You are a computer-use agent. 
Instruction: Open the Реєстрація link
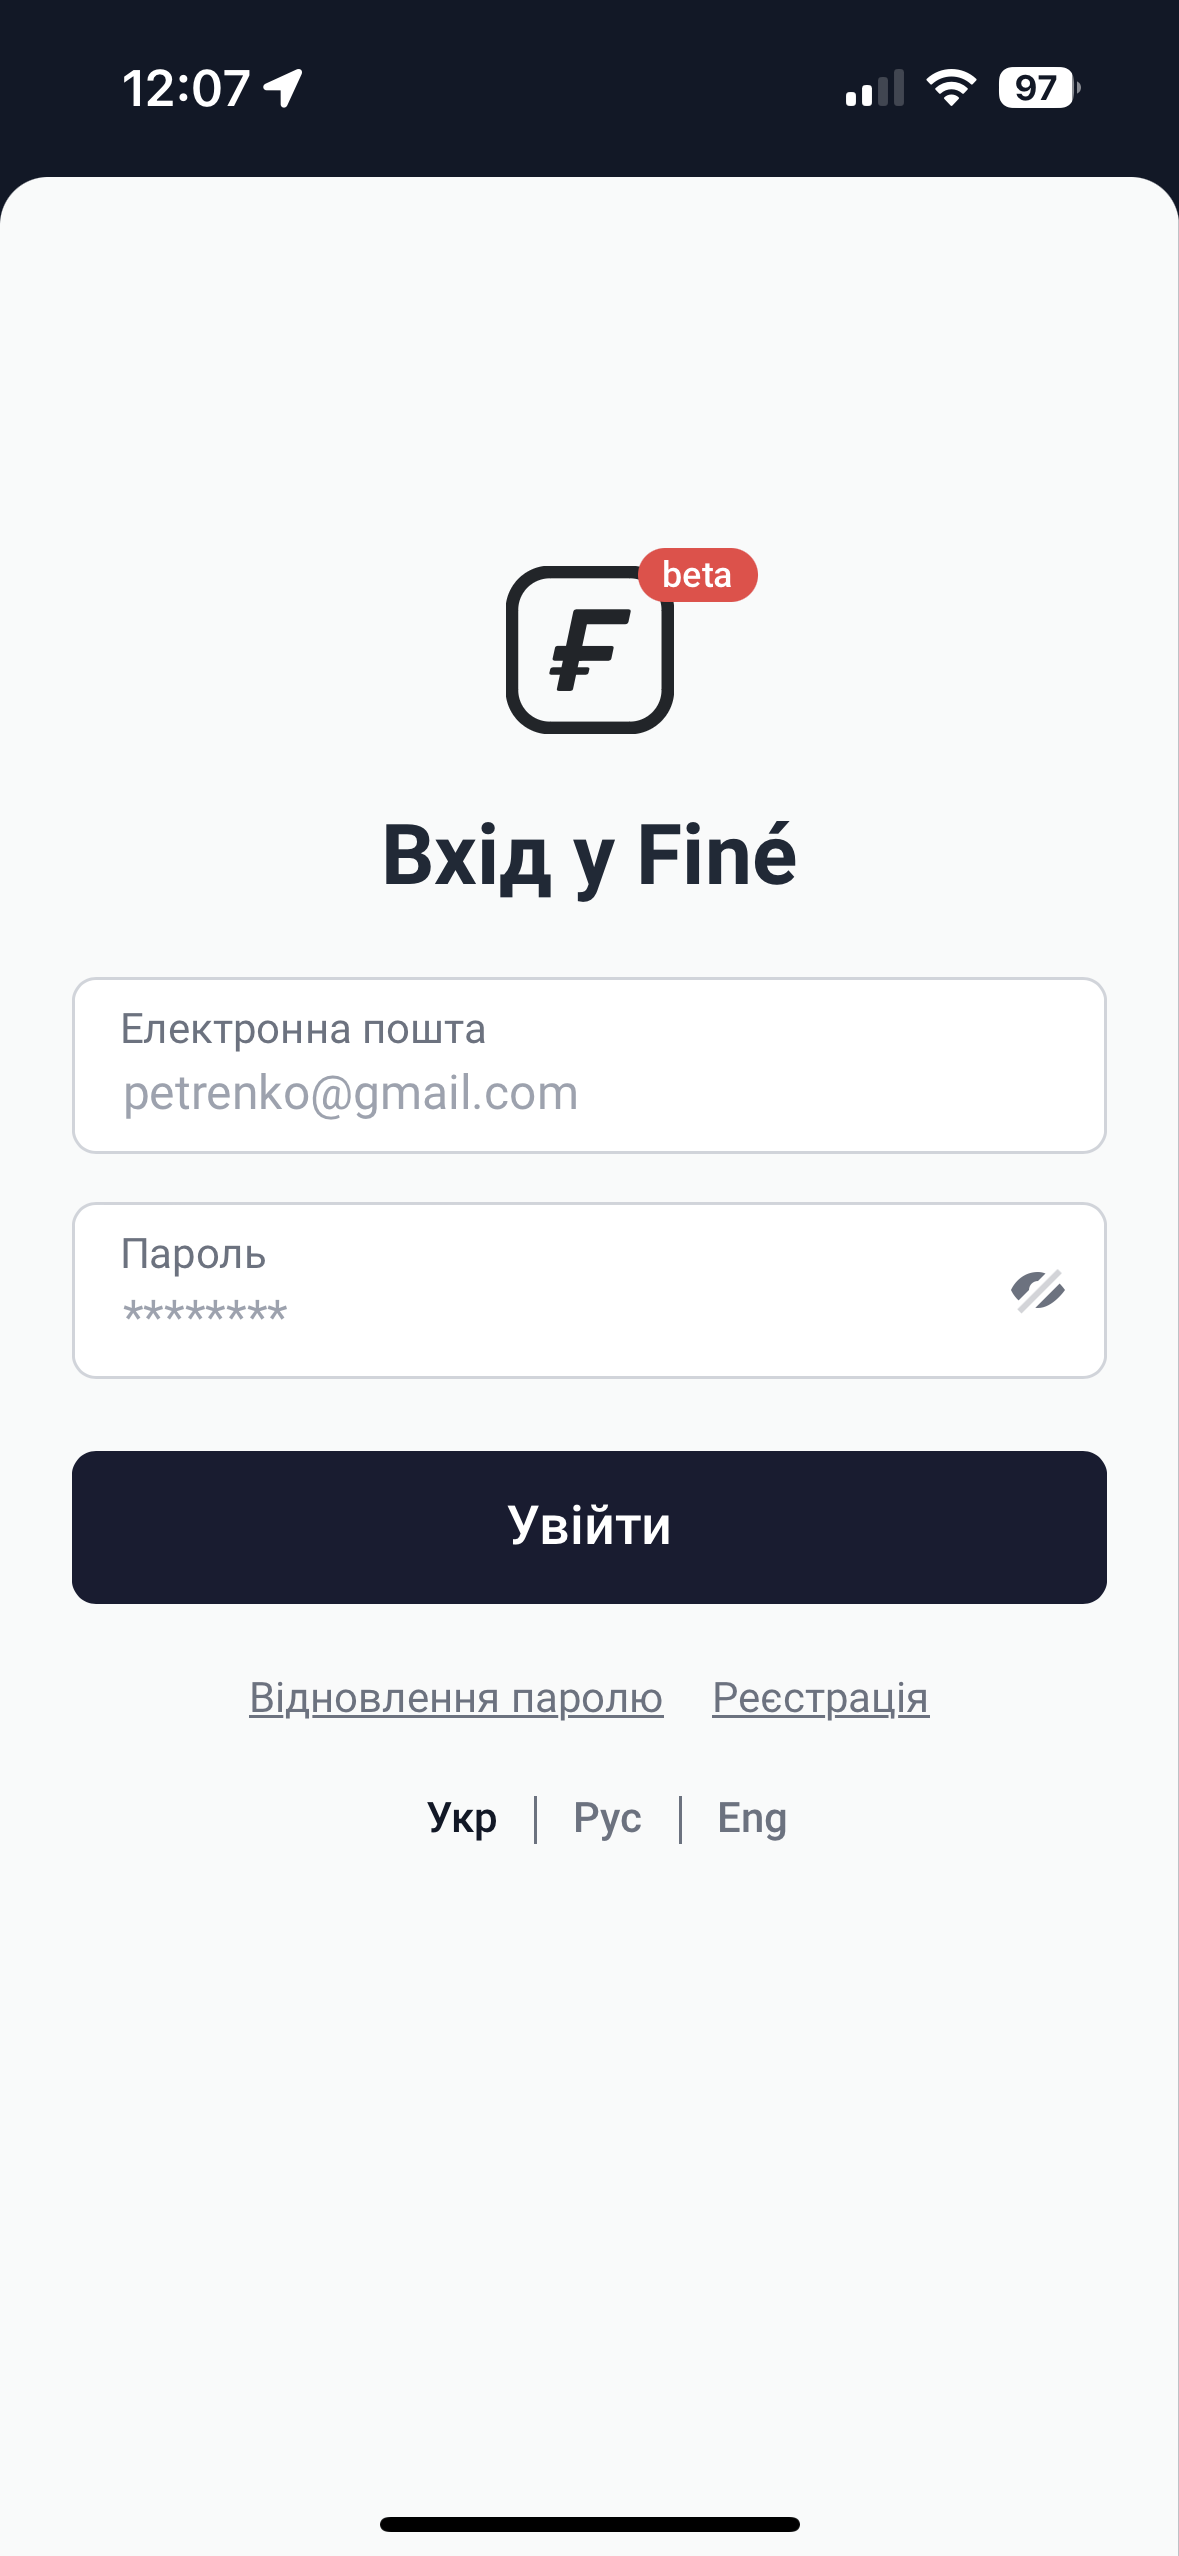[820, 1698]
